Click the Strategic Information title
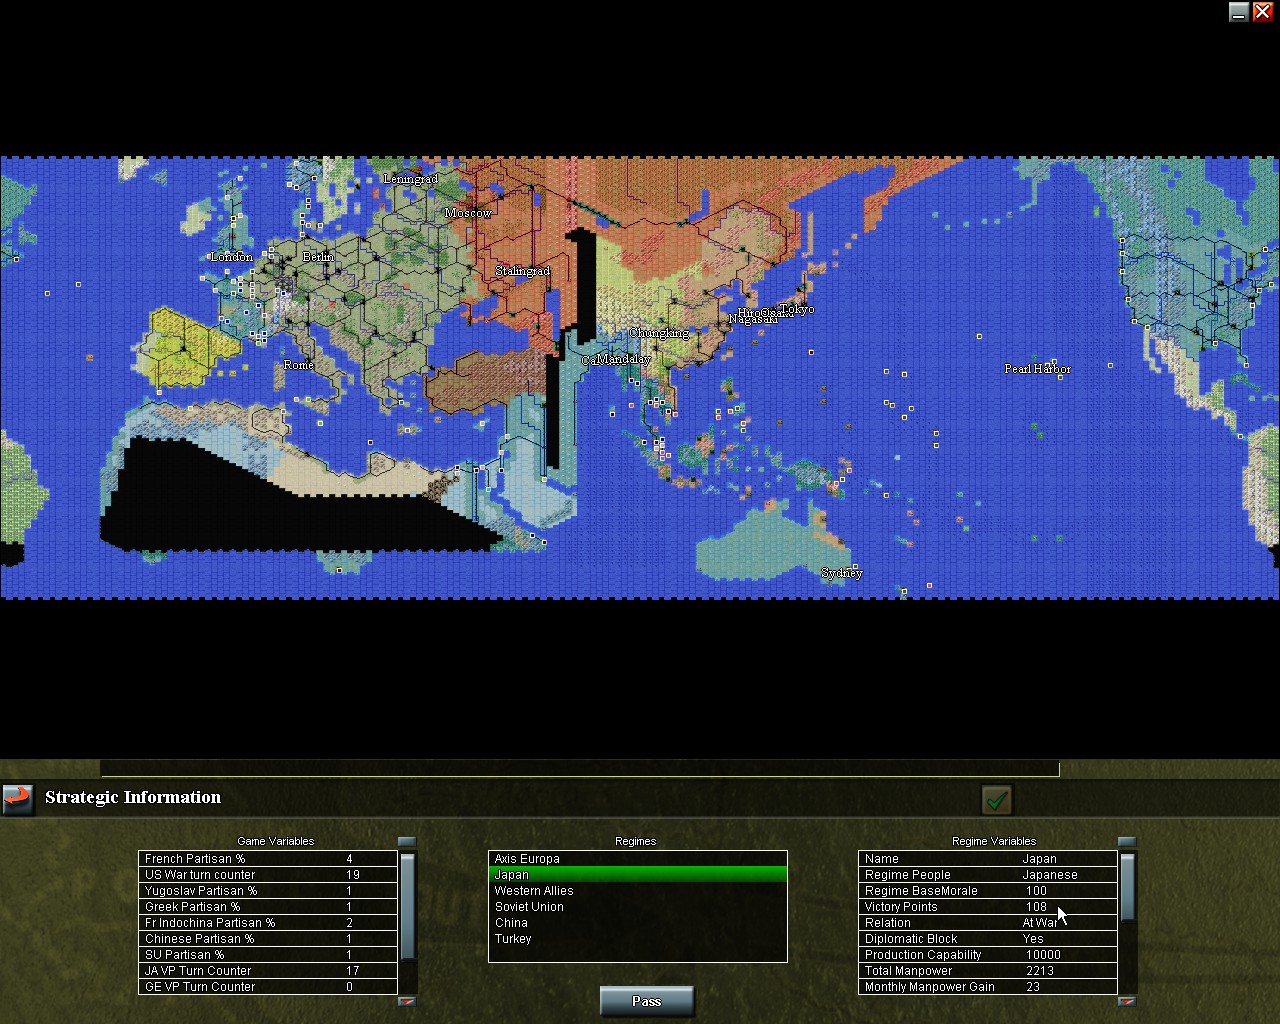 coord(133,797)
